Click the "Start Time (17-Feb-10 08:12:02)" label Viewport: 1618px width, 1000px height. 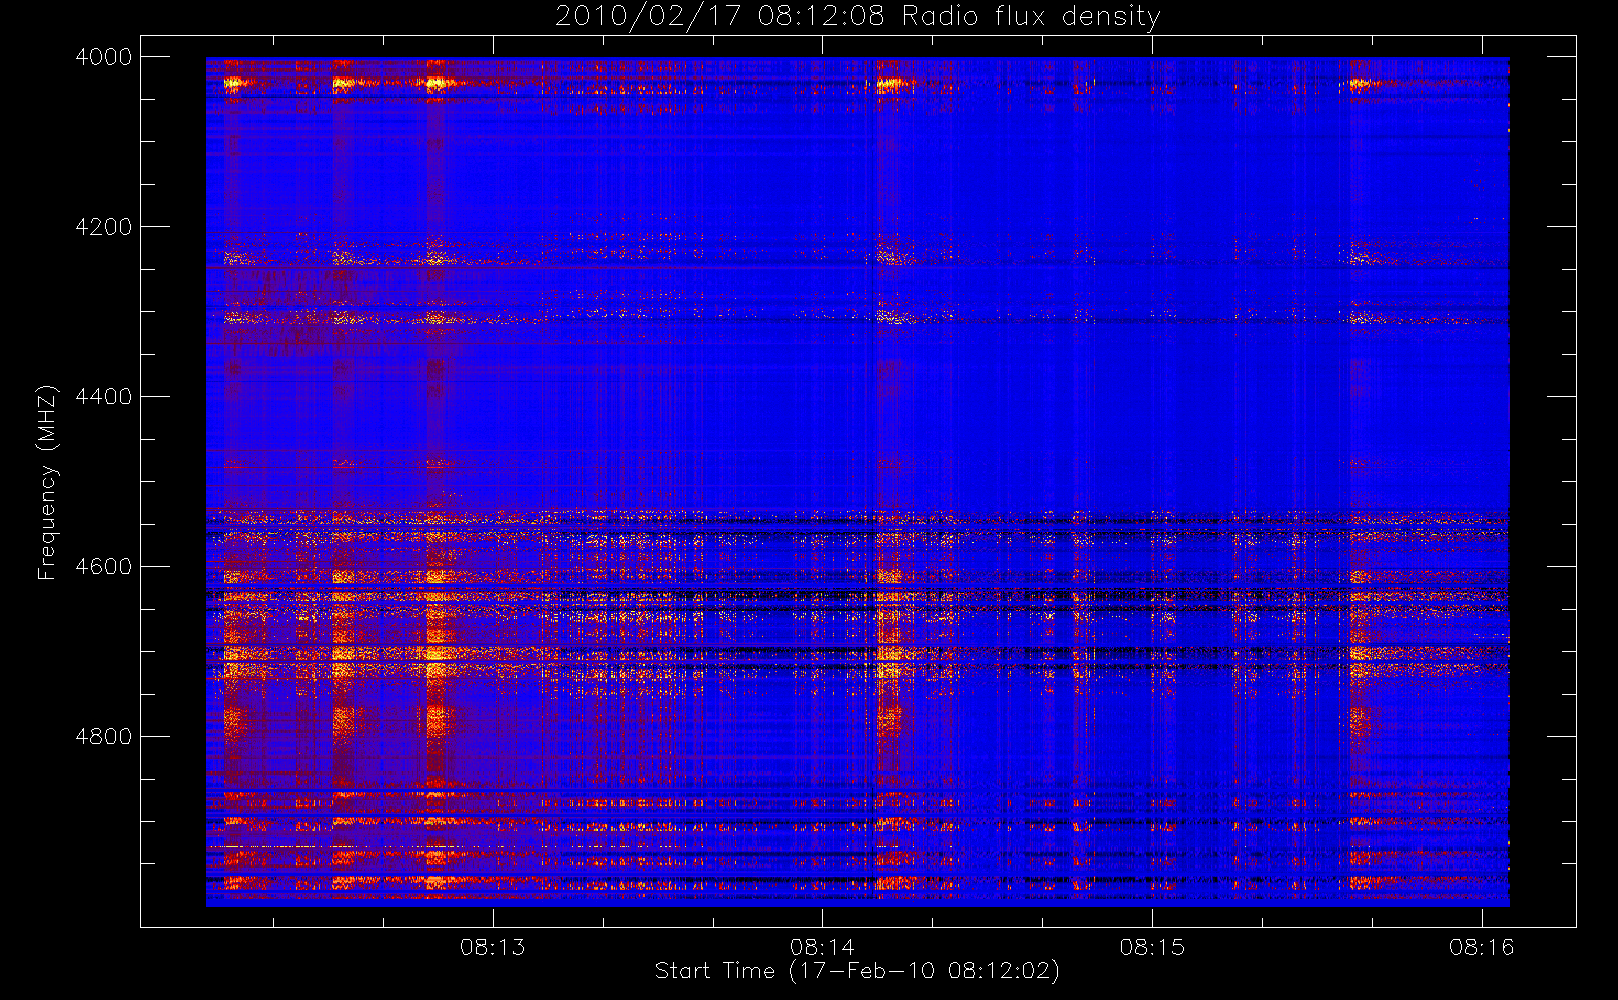click(x=857, y=971)
